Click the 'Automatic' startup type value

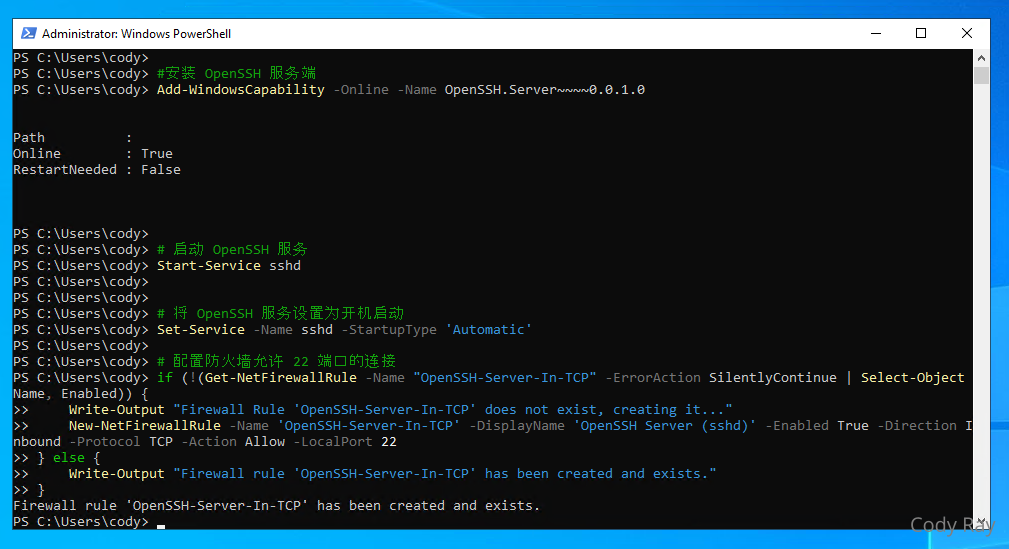[488, 330]
